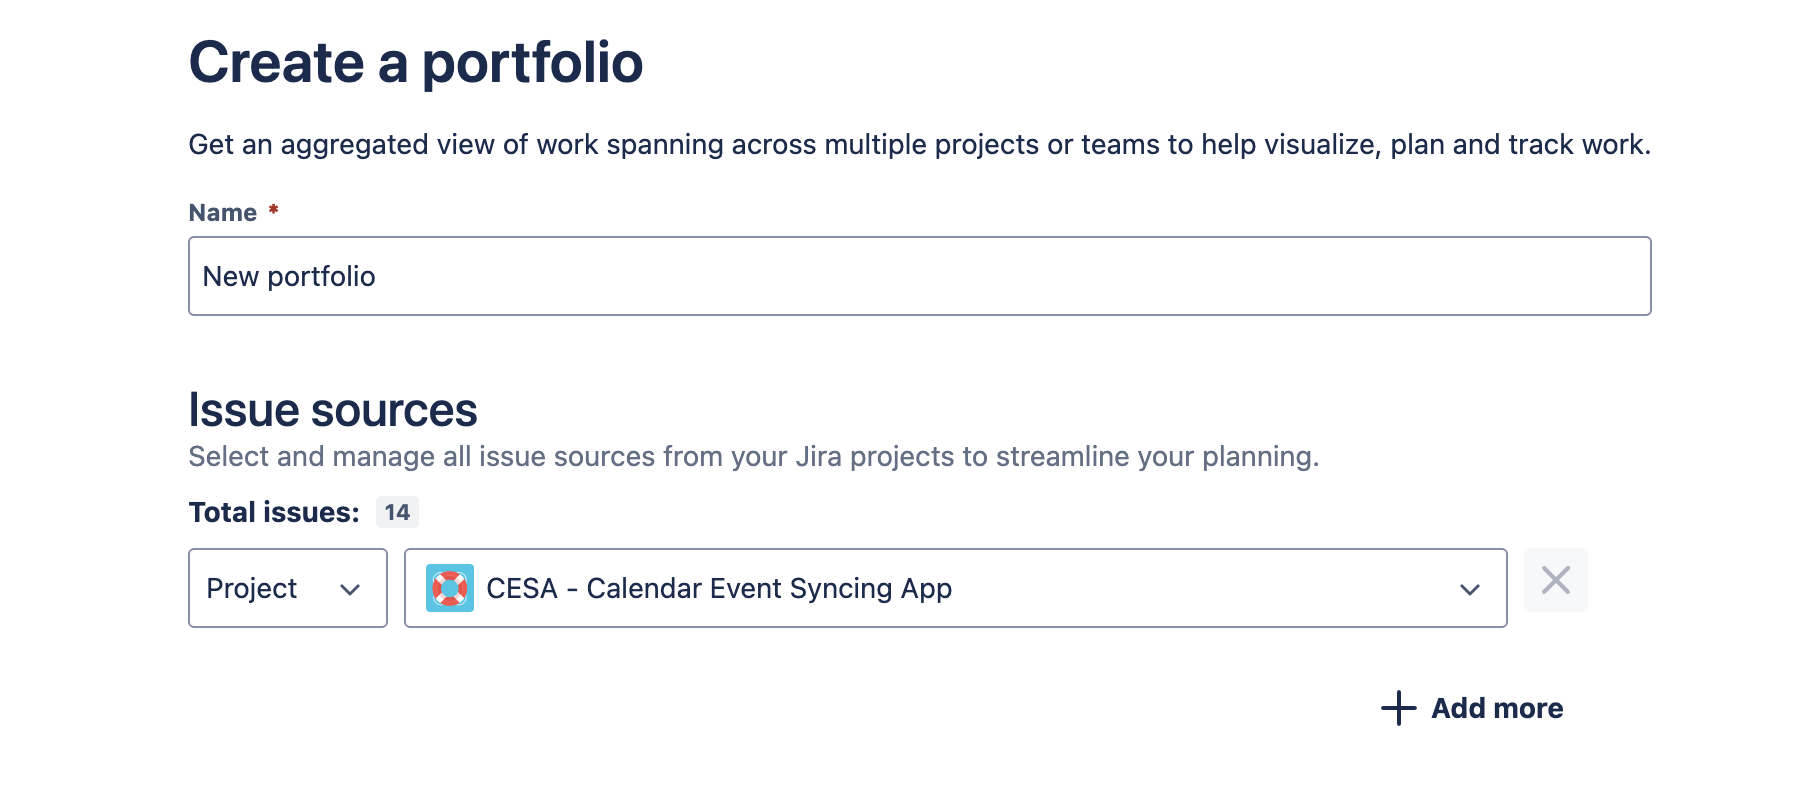Click the "Create a portfolio" heading
This screenshot has width=1798, height=798.
(x=415, y=62)
